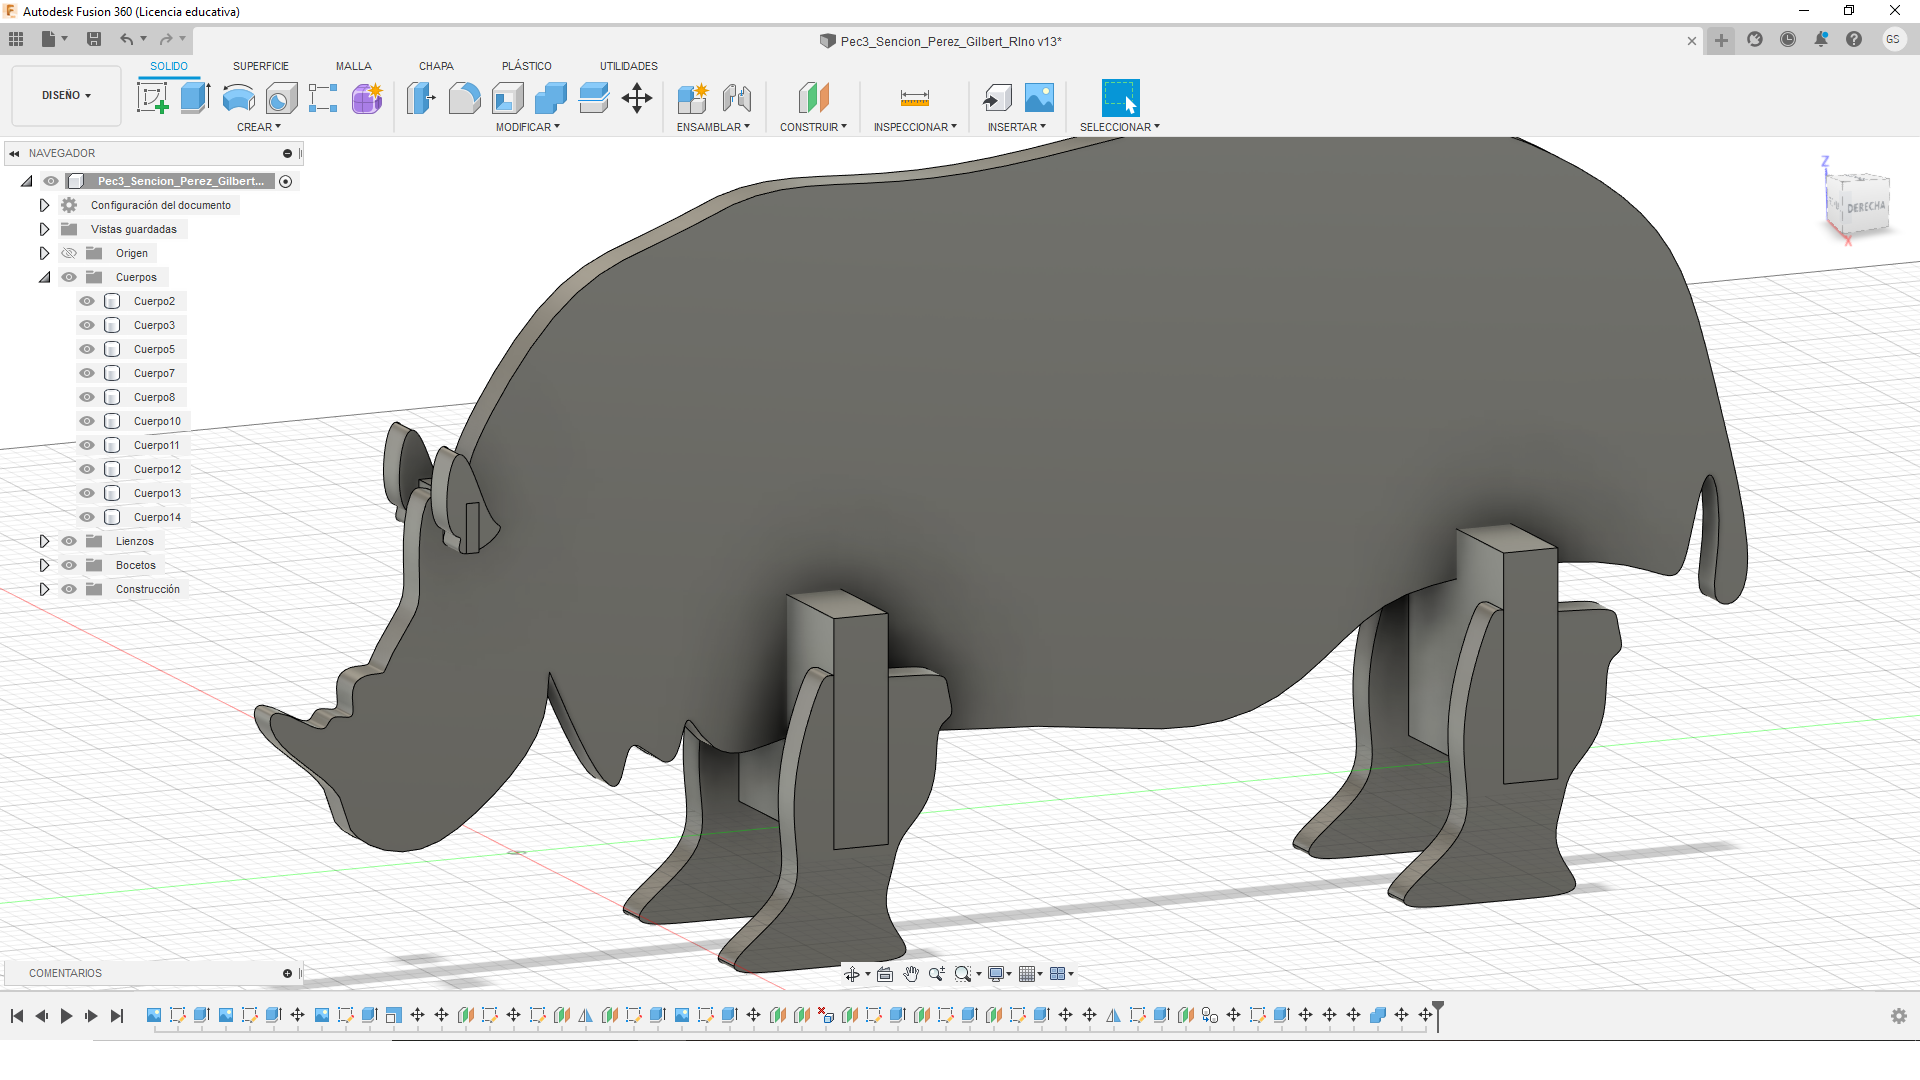1920x1080 pixels.
Task: Click the Extrude tool icon
Action: [195, 98]
